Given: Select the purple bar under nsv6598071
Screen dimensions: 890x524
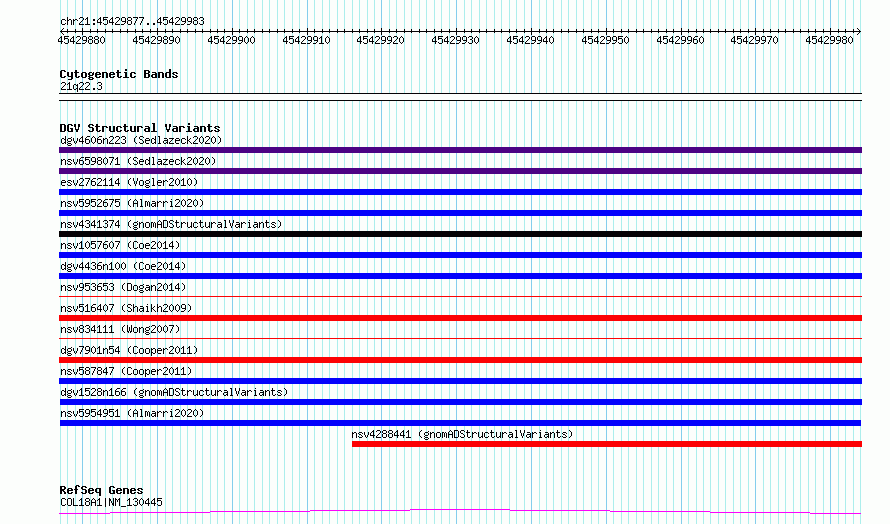Looking at the screenshot, I should tap(460, 171).
